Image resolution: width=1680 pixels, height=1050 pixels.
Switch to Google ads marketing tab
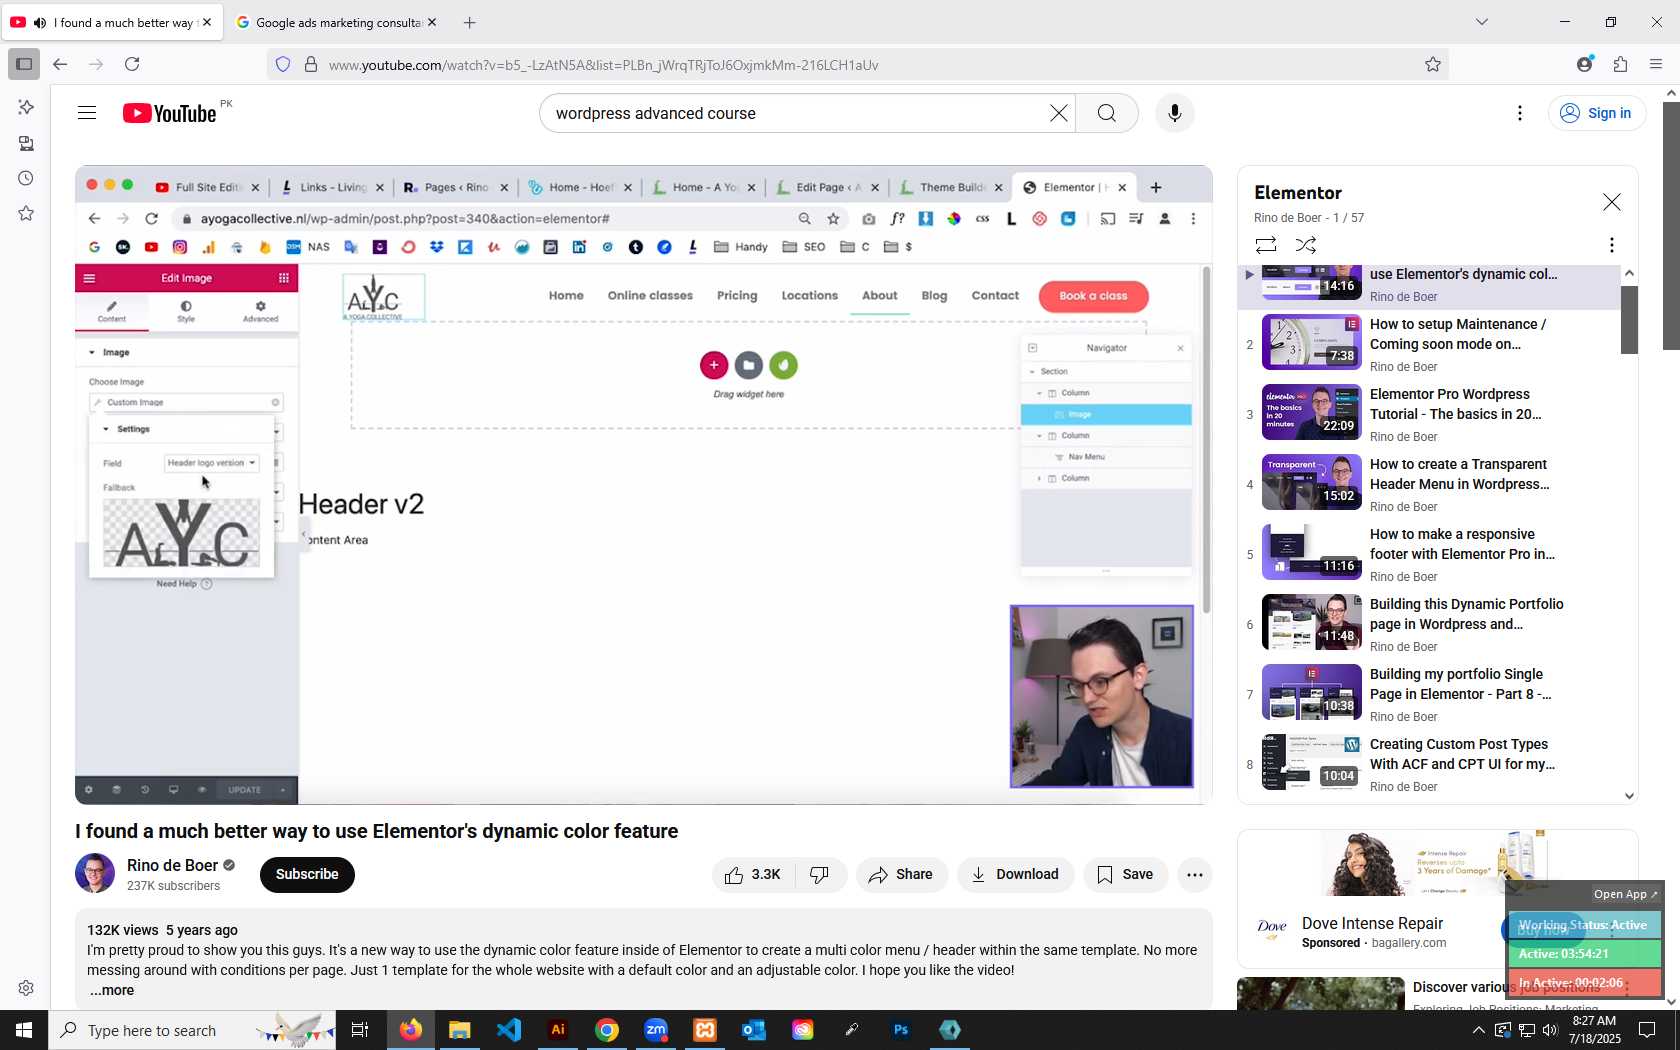point(337,22)
